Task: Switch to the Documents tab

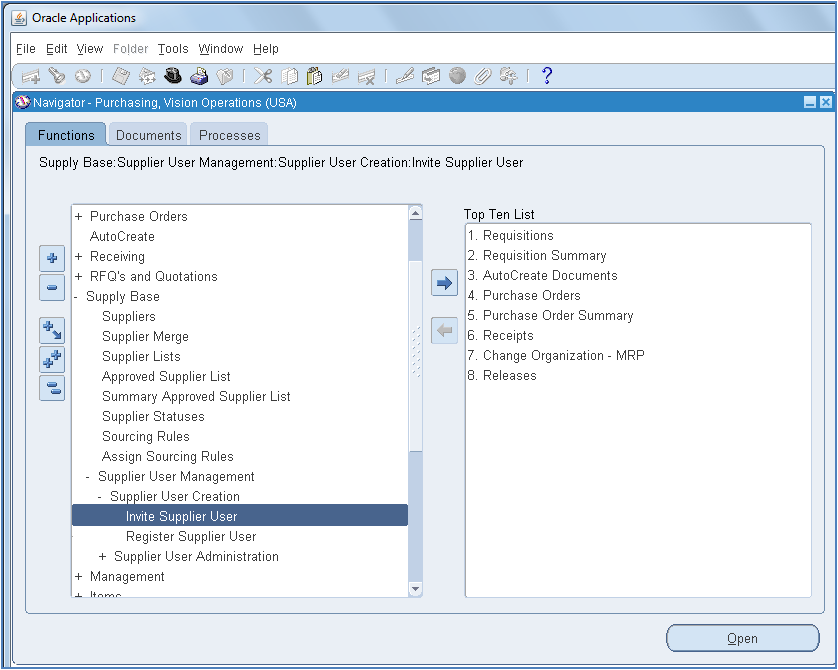Action: pos(149,135)
